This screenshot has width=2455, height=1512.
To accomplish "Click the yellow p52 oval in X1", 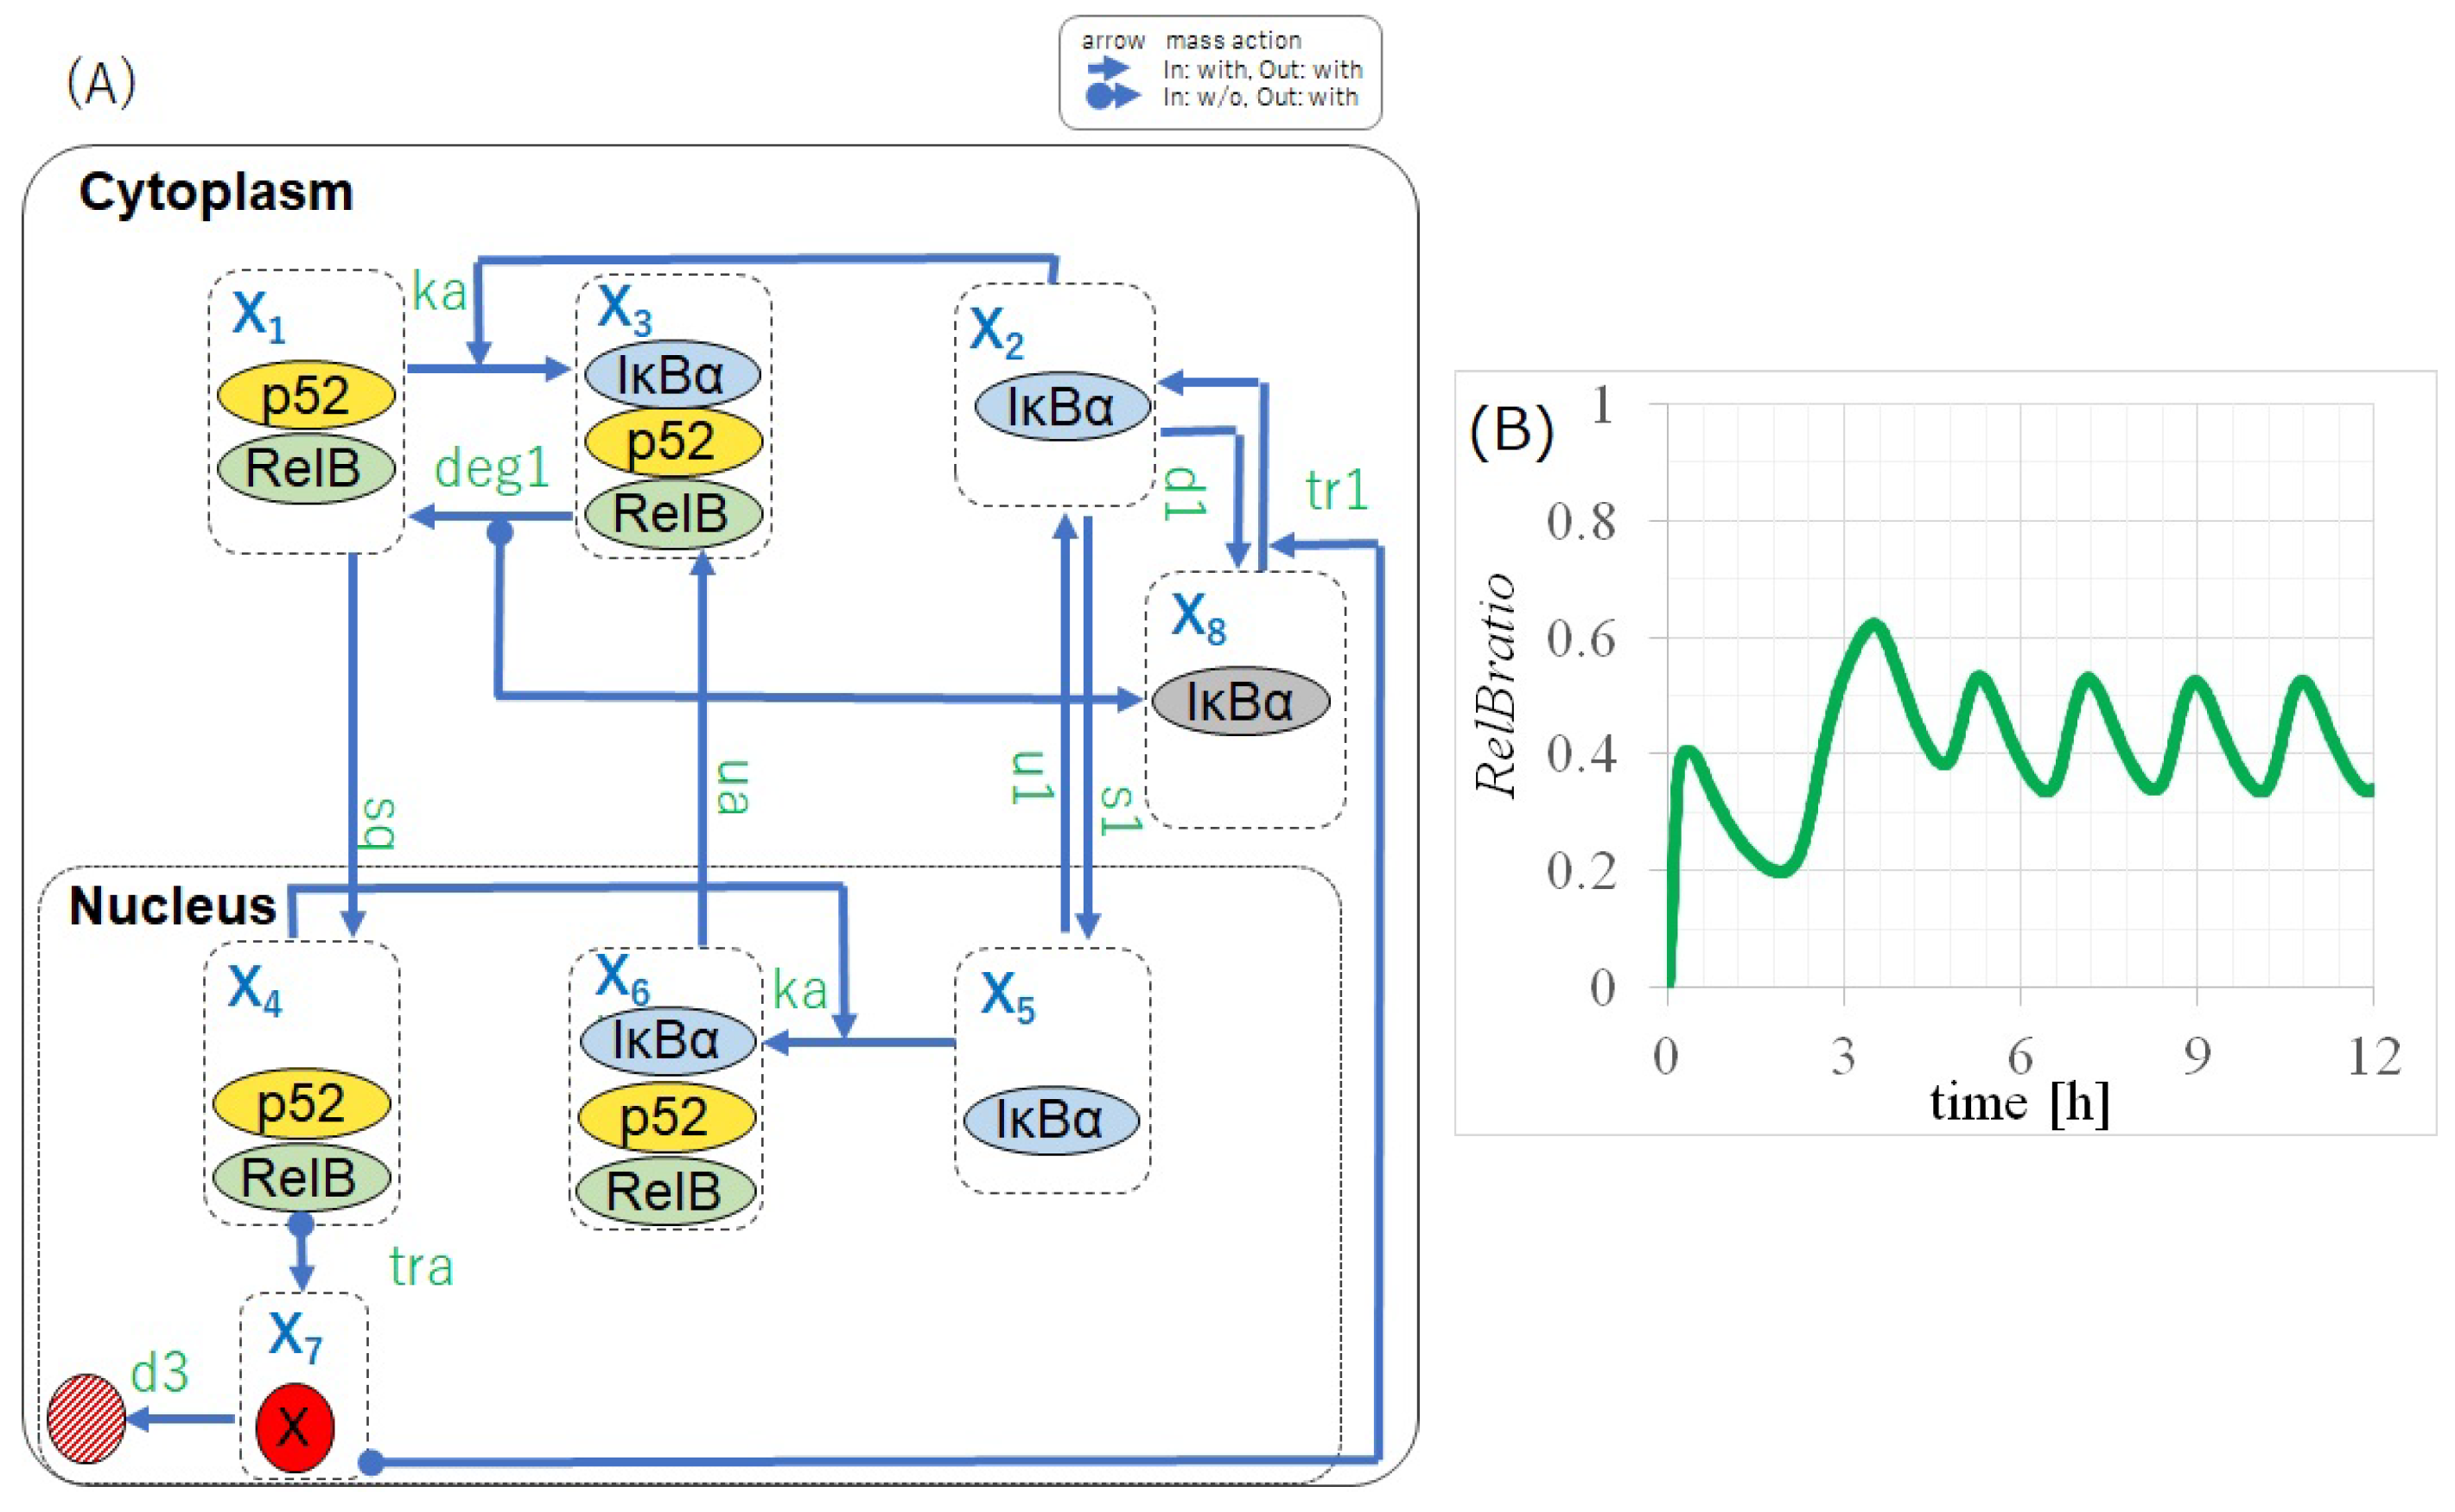I will (x=306, y=396).
